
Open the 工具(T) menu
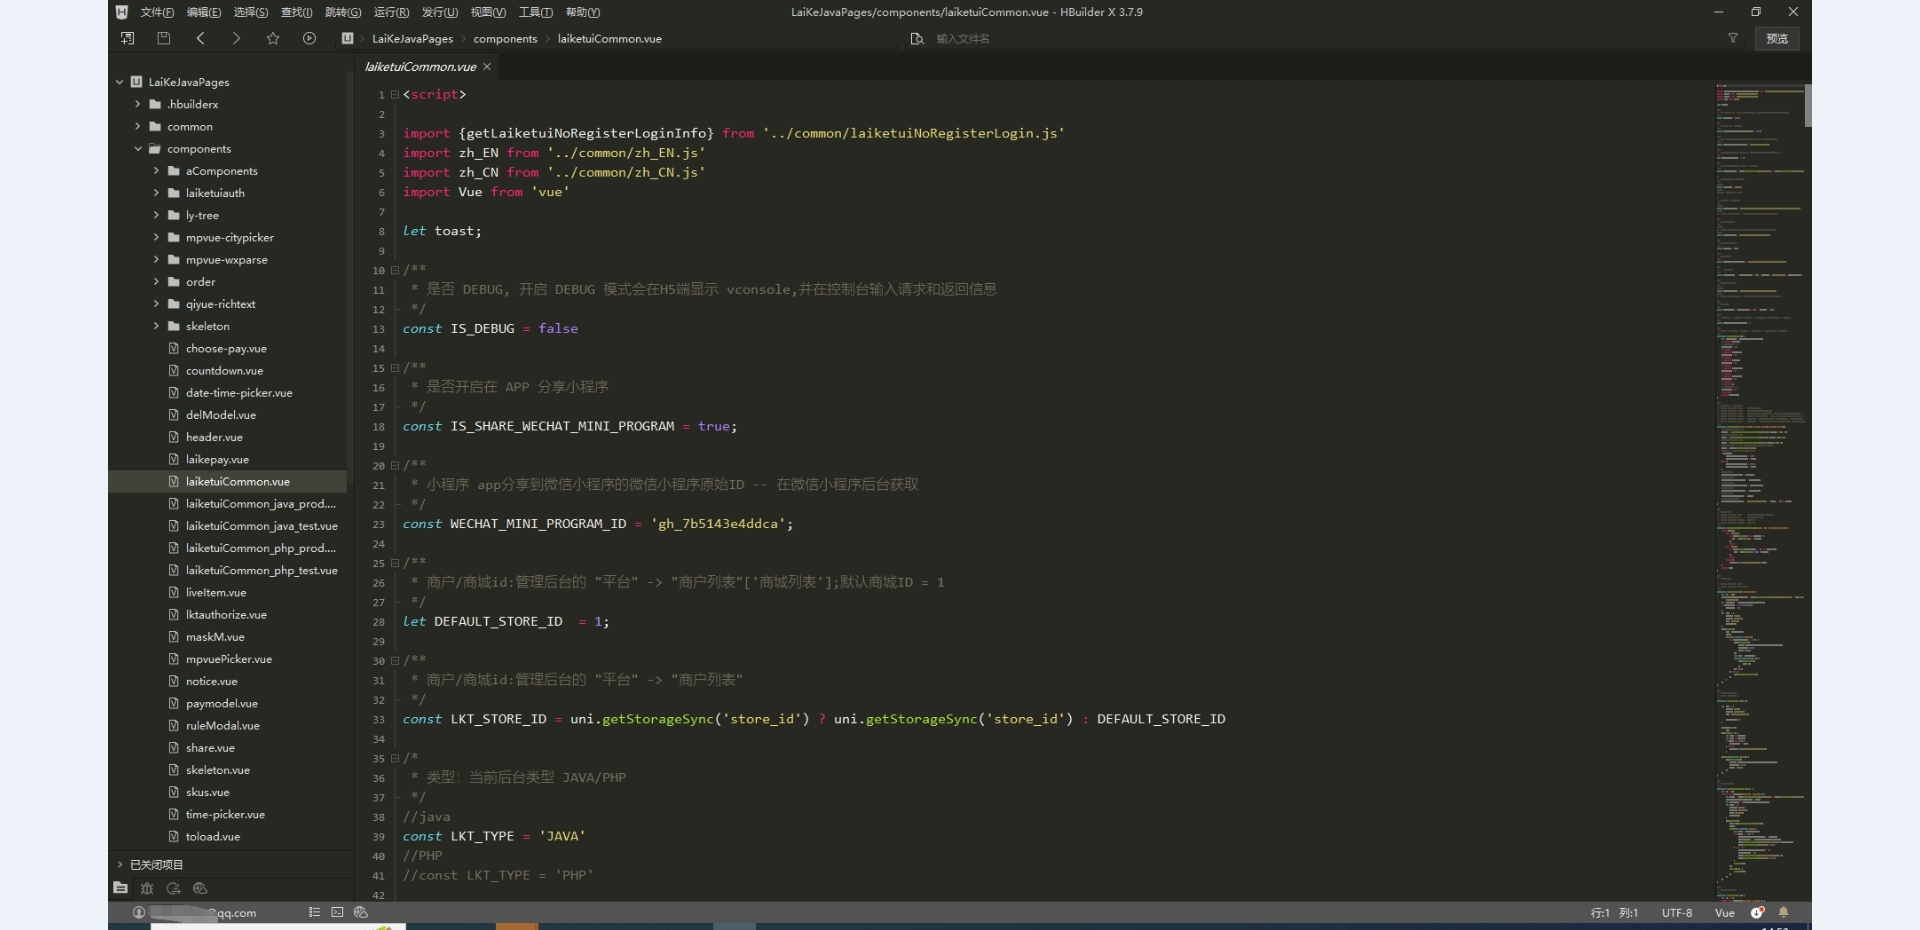coord(535,12)
